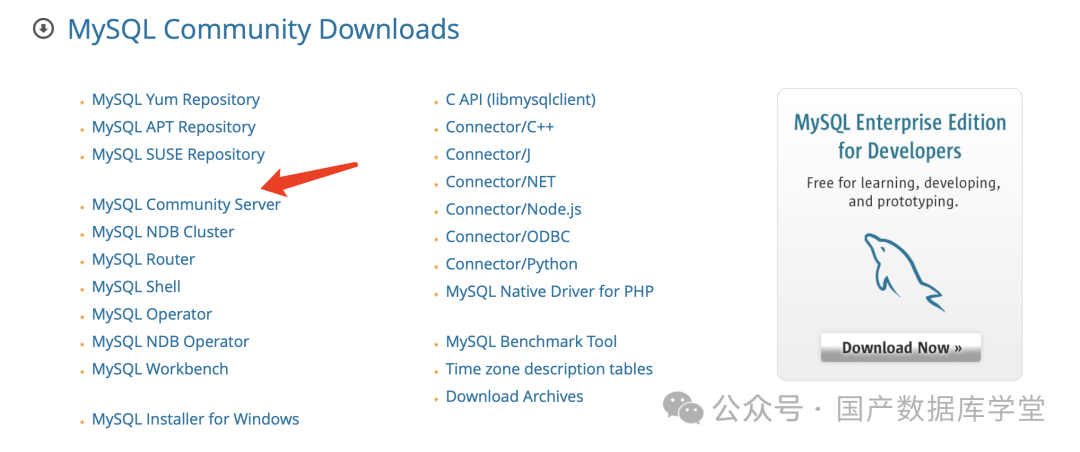This screenshot has height=452, width=1080.
Task: Open the Connector/Python link
Action: pyautogui.click(x=512, y=264)
